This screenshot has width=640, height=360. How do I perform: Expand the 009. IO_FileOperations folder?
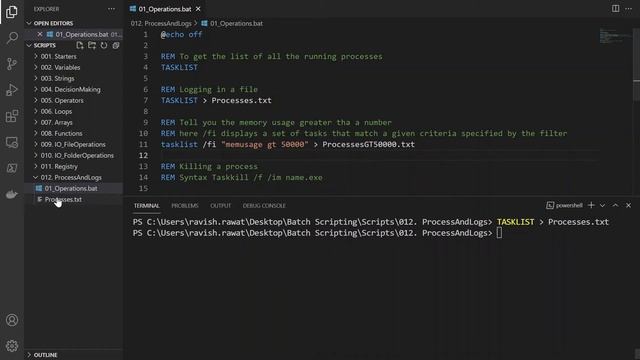click(73, 144)
